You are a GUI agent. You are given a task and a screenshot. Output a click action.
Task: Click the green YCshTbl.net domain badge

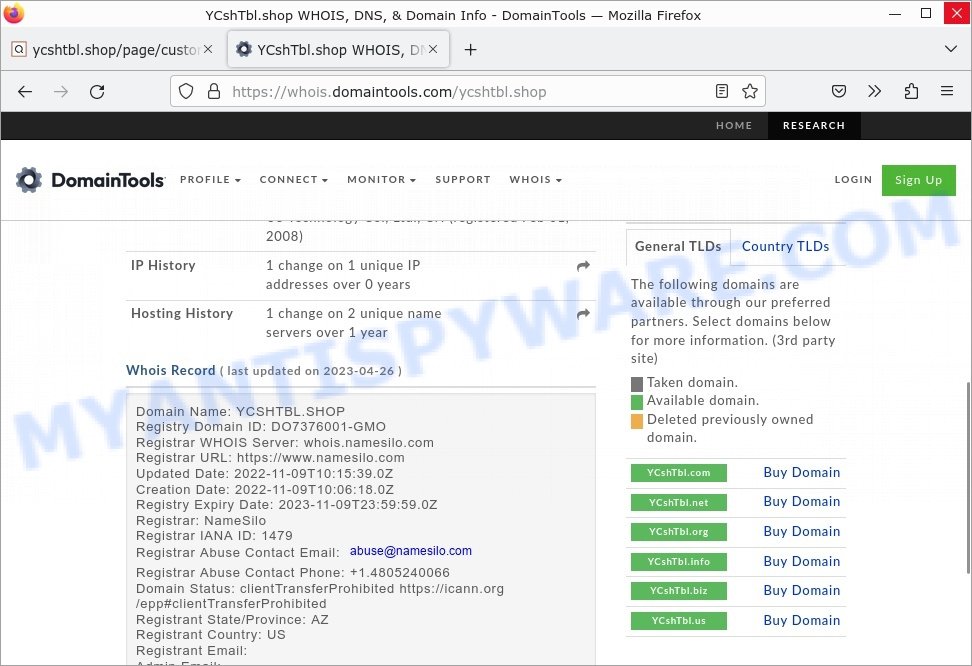[x=678, y=502]
